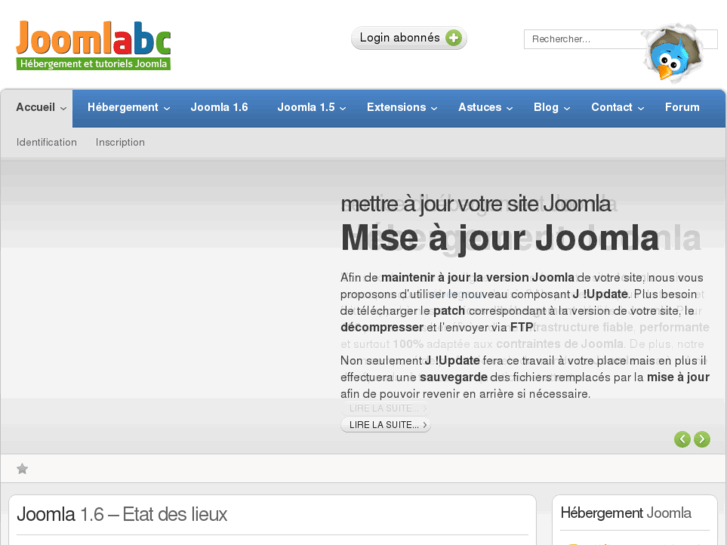Expand the Joomla 1.5 dropdown chevron

343,109
